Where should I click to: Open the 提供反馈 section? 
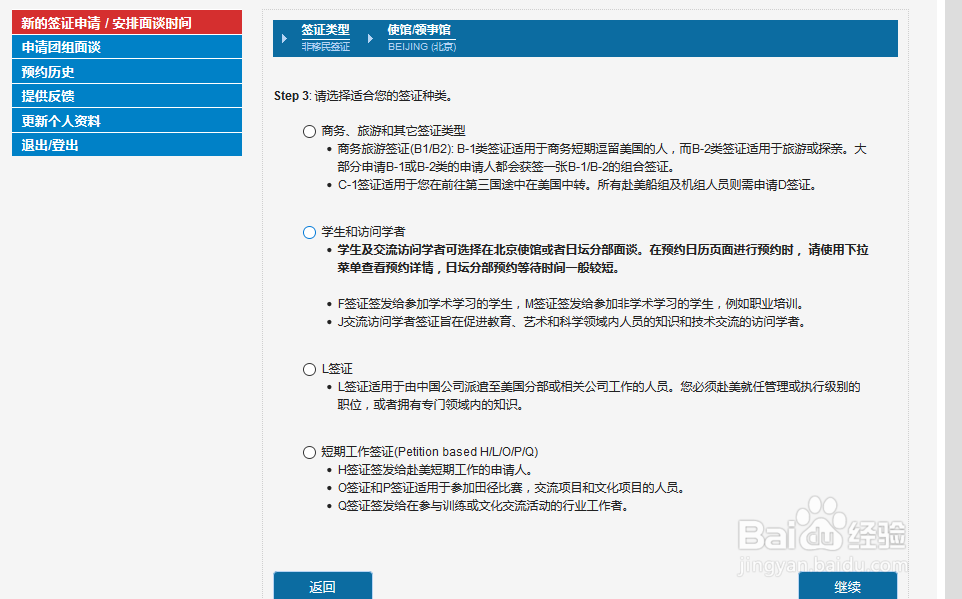127,96
